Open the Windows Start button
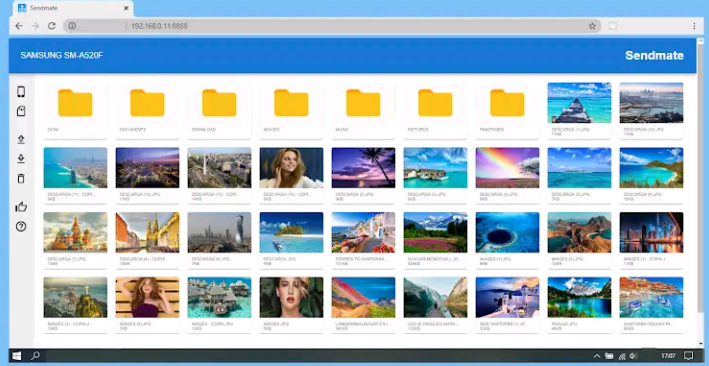The height and width of the screenshot is (366, 709). (x=17, y=356)
